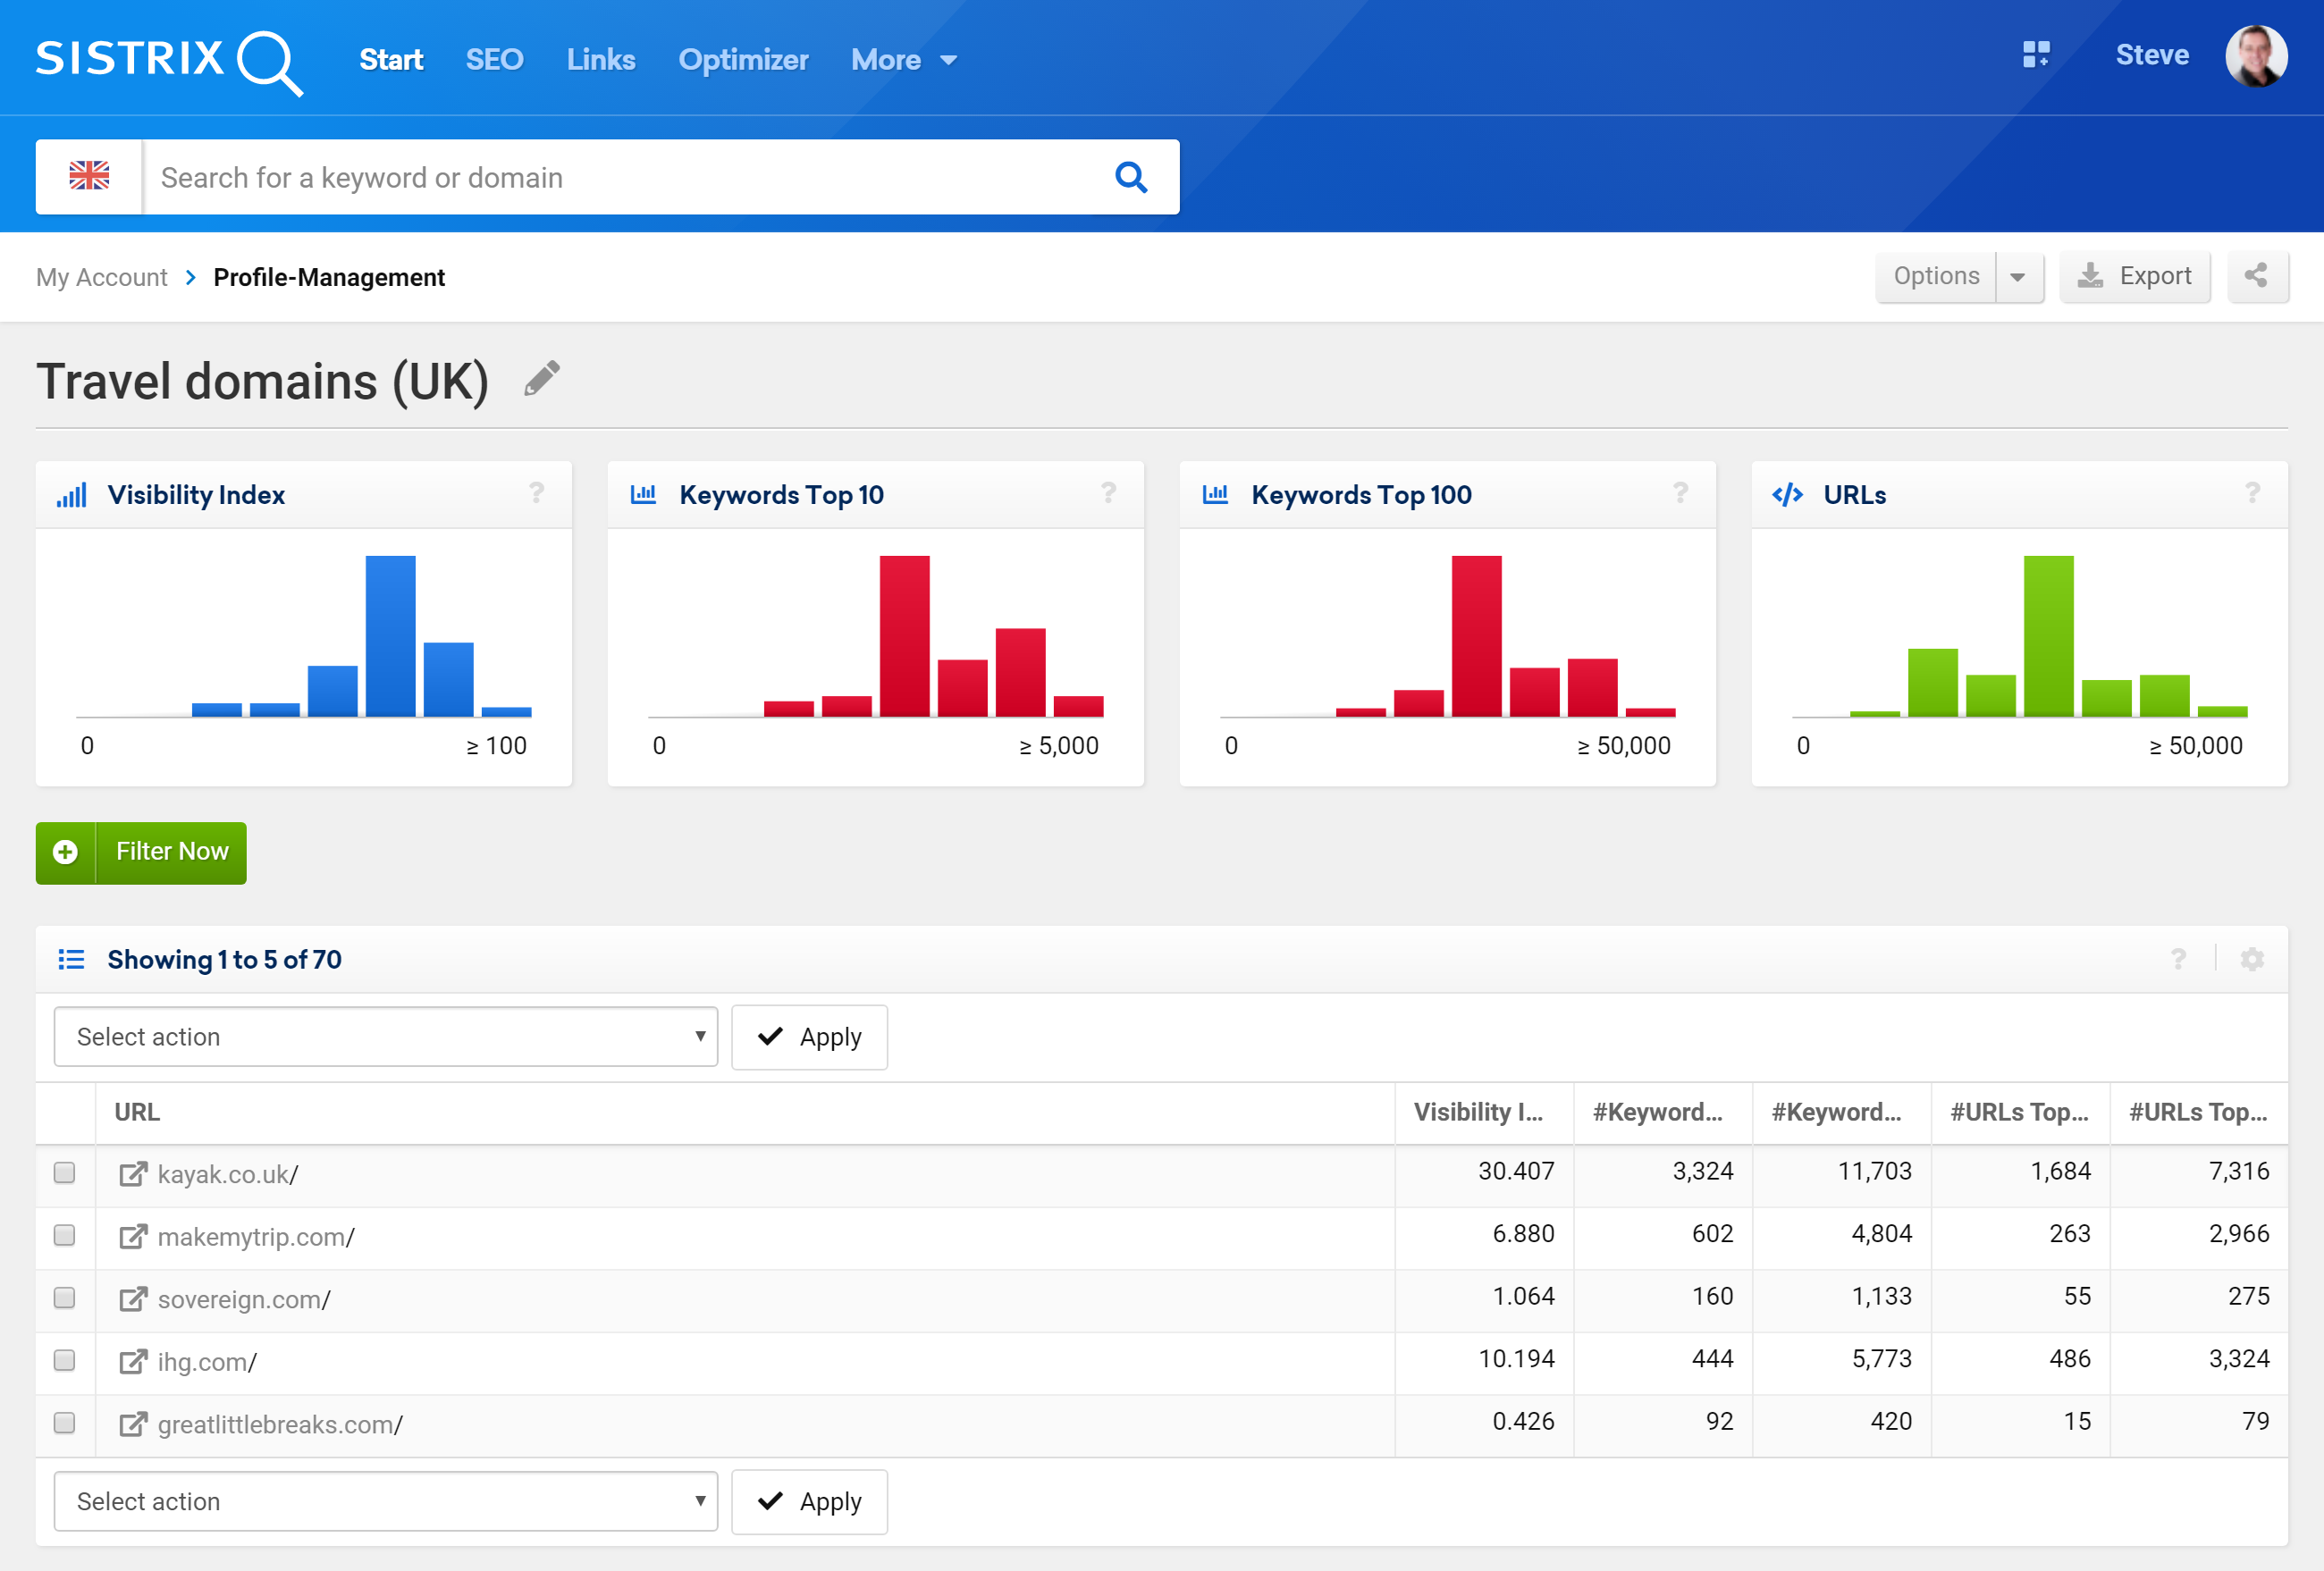Viewport: 2324px width, 1571px height.
Task: Open the top Select action dropdown
Action: pos(386,1037)
